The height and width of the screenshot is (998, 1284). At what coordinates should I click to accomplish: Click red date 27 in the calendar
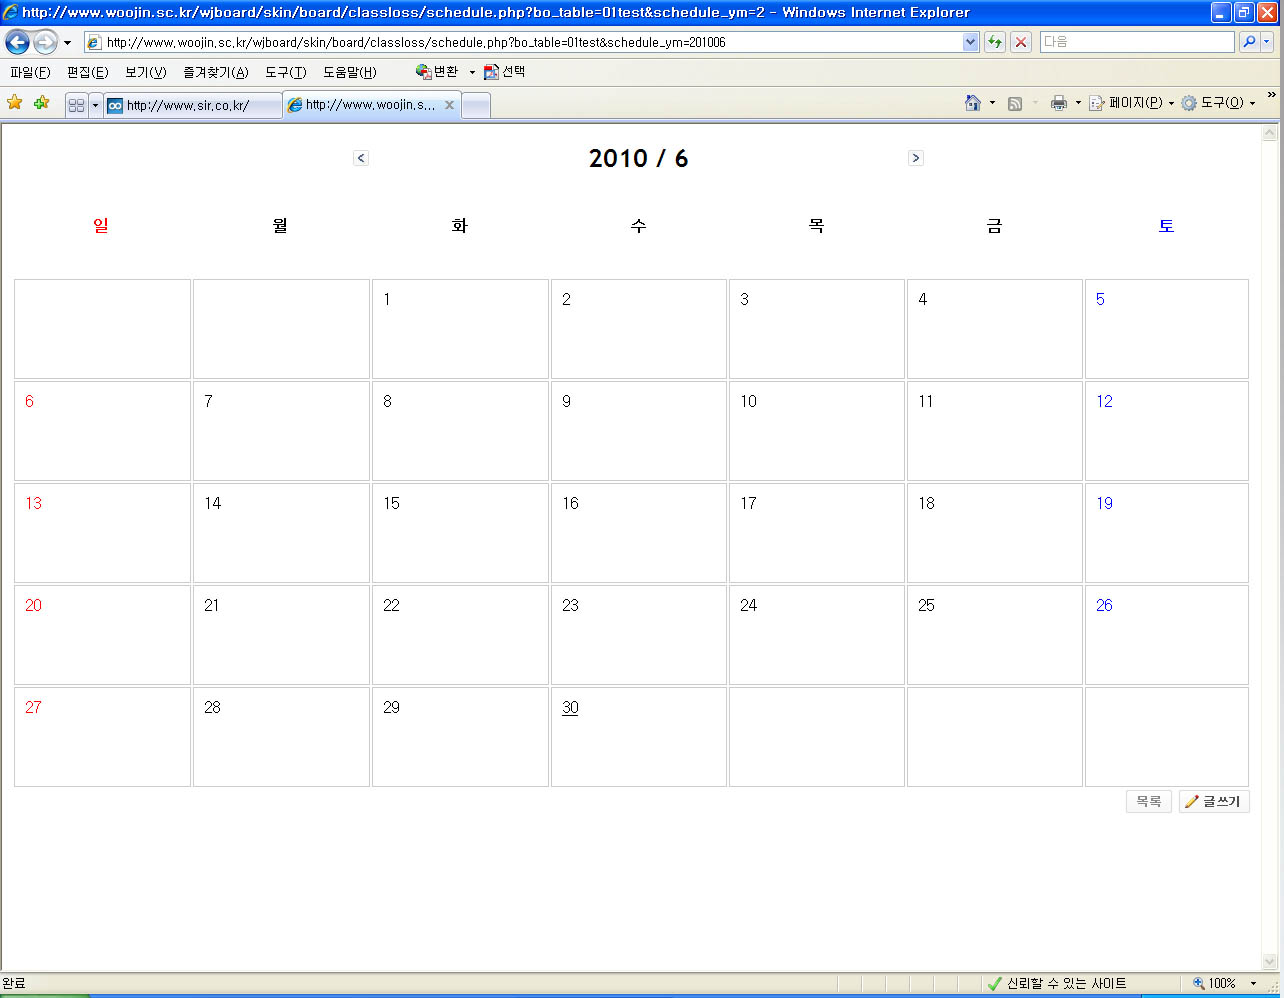point(33,707)
